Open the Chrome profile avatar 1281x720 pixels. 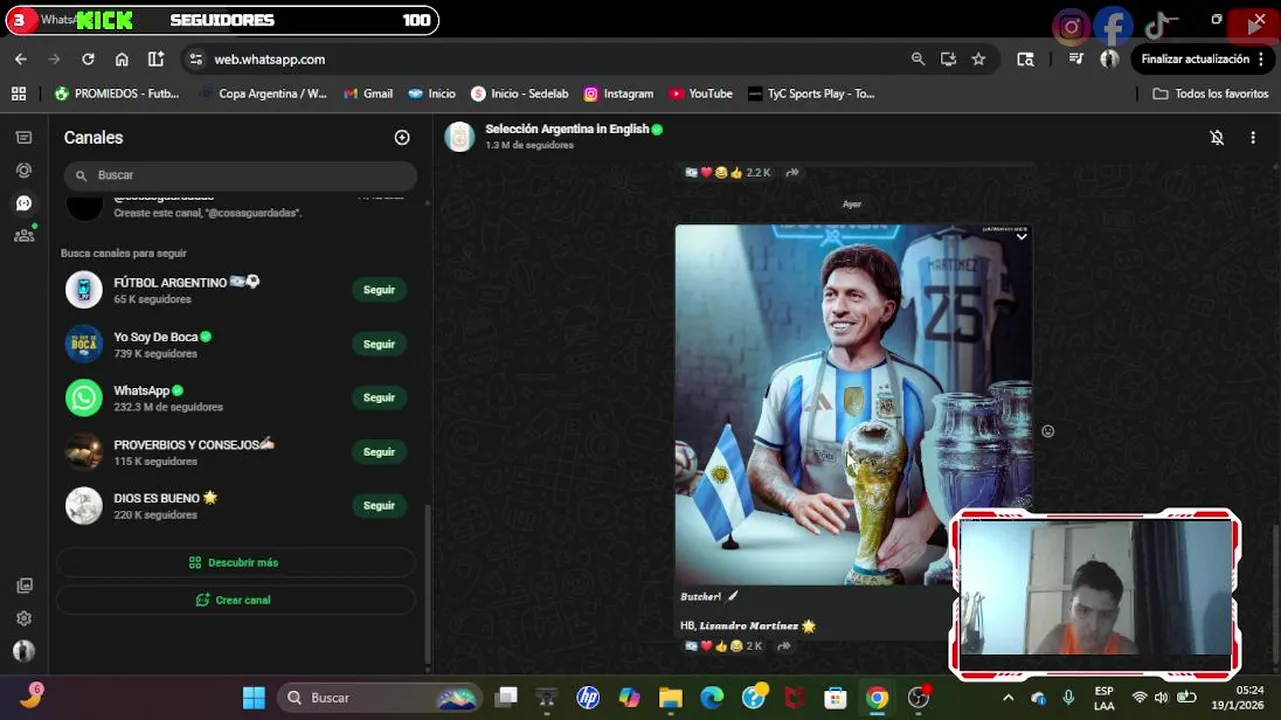click(x=1109, y=59)
